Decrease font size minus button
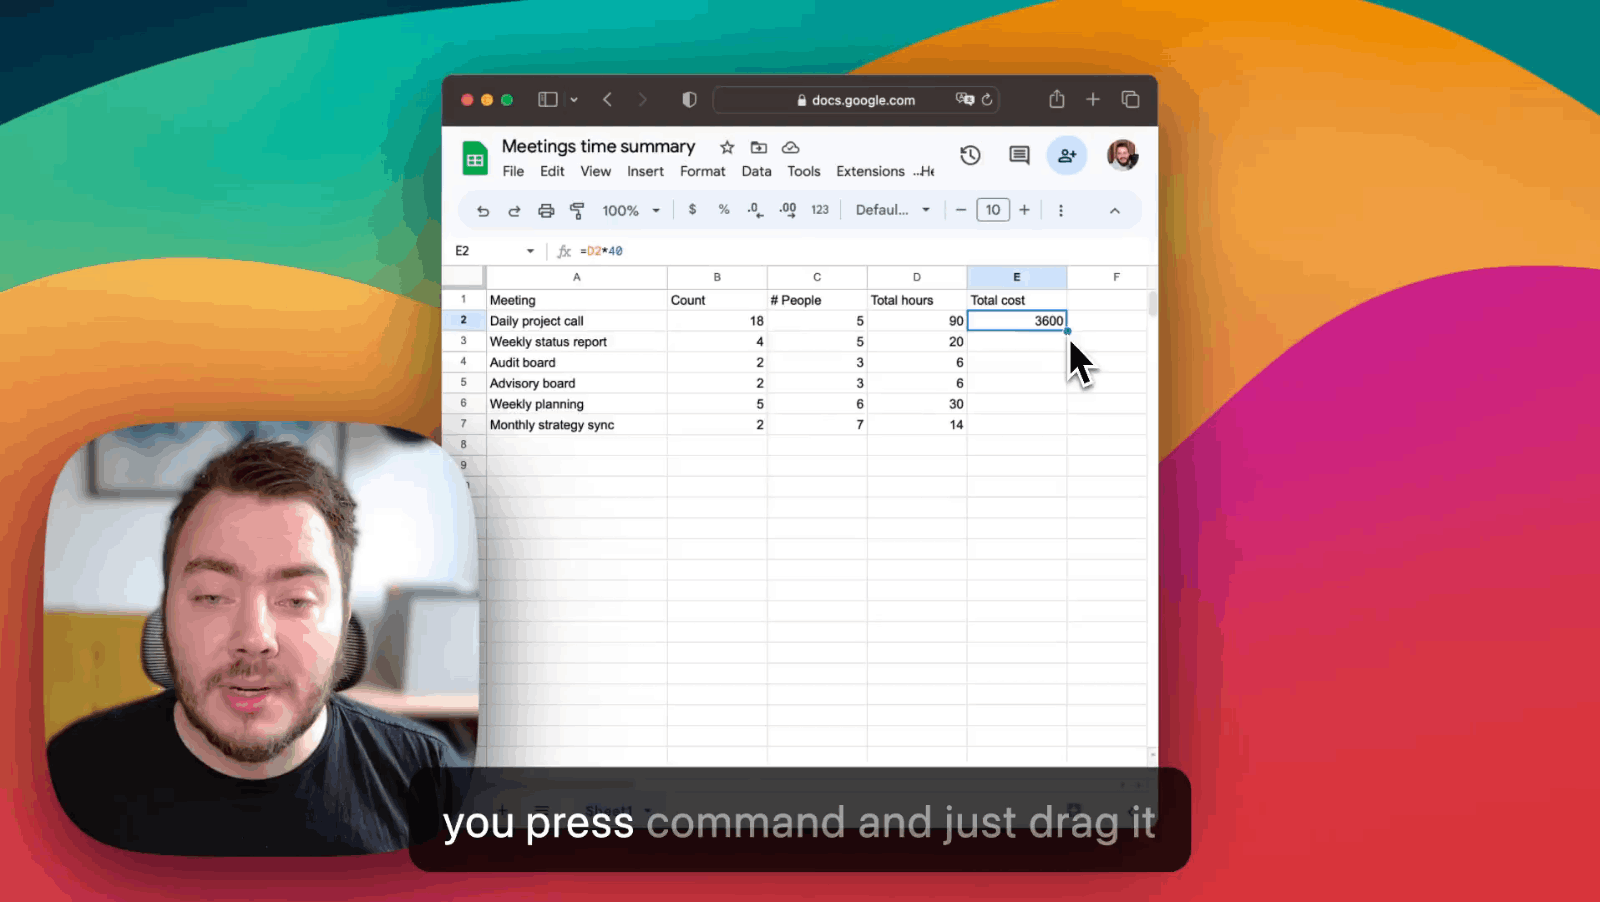The height and width of the screenshot is (902, 1600). click(x=961, y=210)
